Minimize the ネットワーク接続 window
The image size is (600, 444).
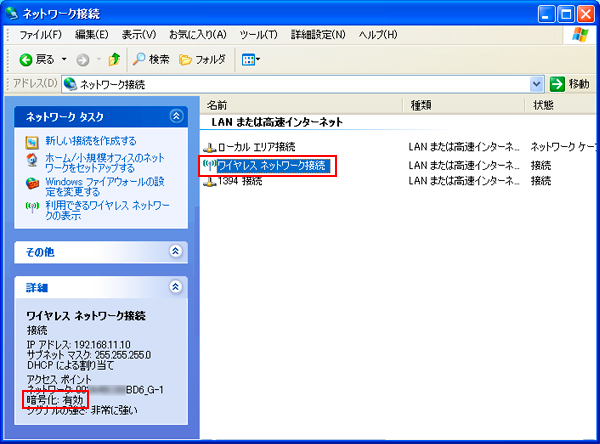pos(546,15)
